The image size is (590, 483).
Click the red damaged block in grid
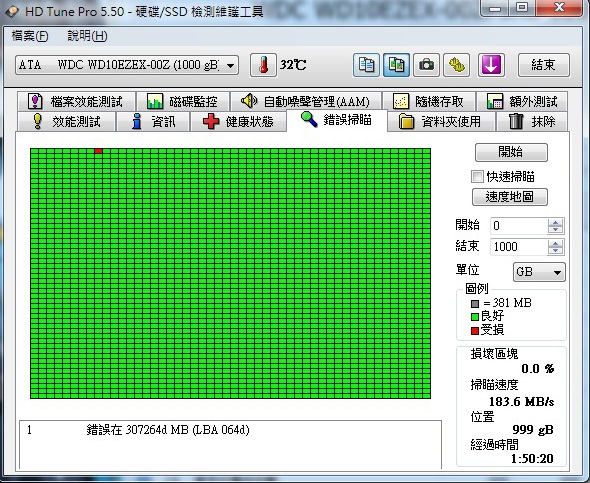pos(99,151)
